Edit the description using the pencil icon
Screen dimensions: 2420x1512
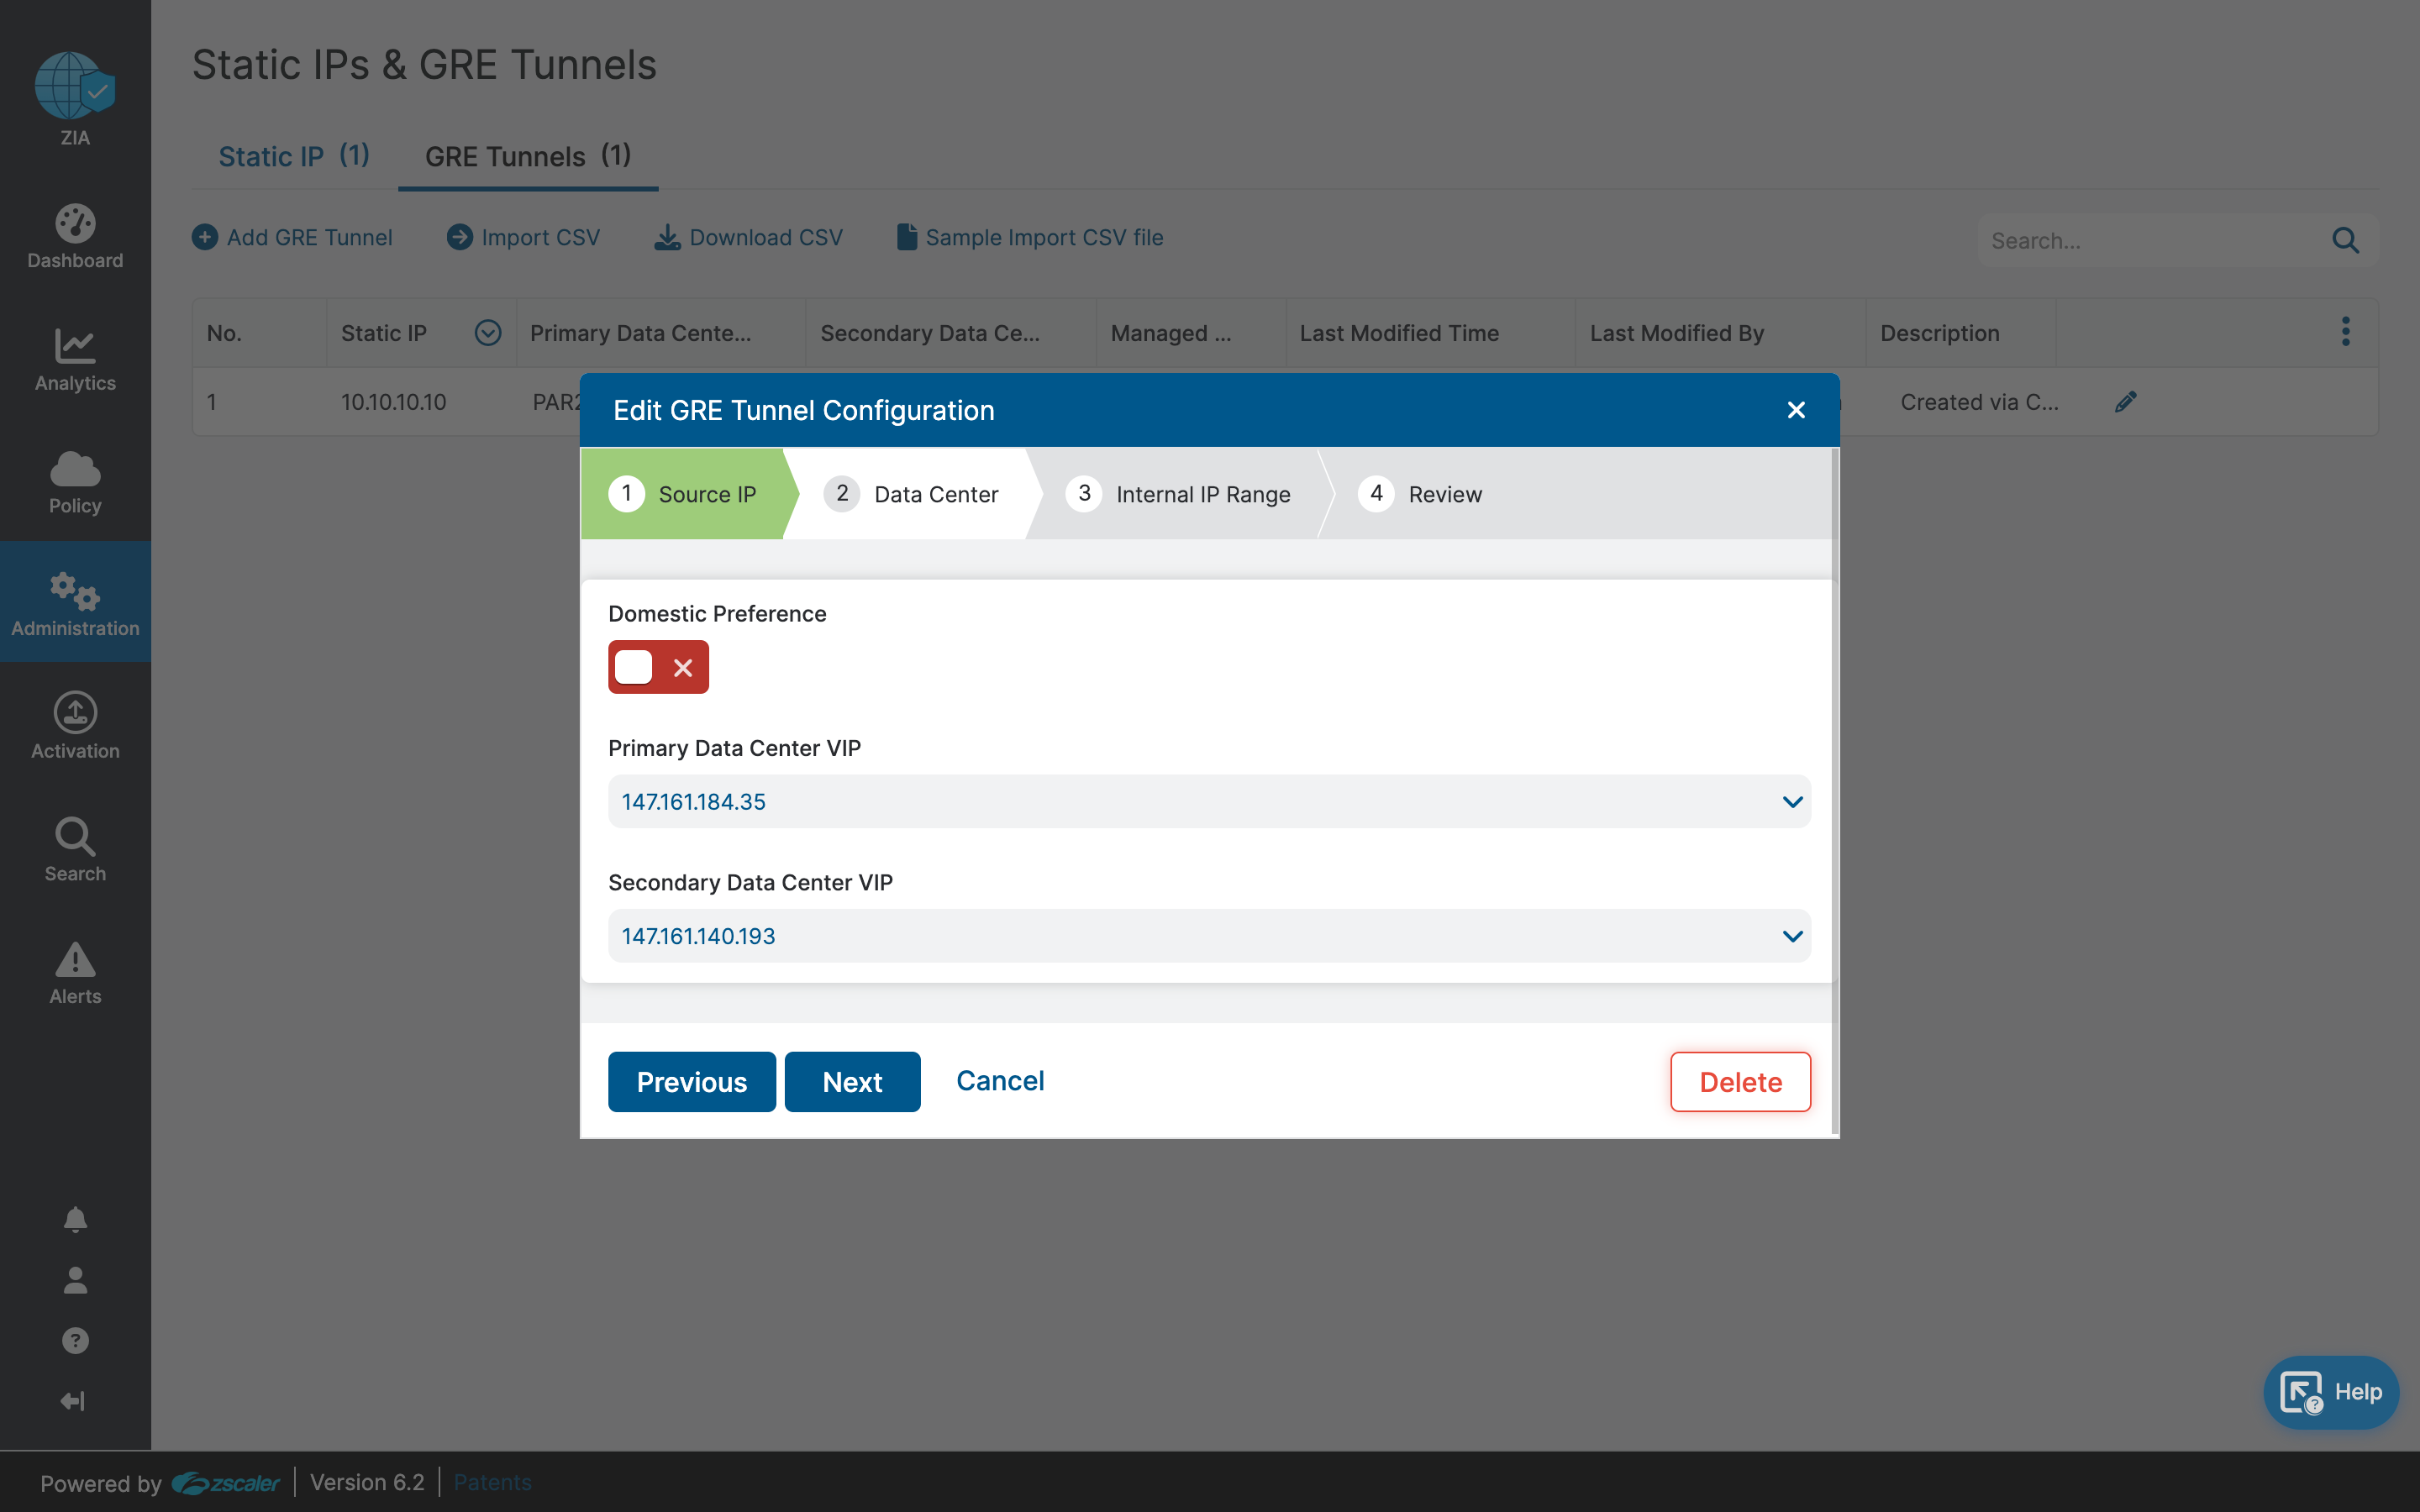pos(2126,401)
